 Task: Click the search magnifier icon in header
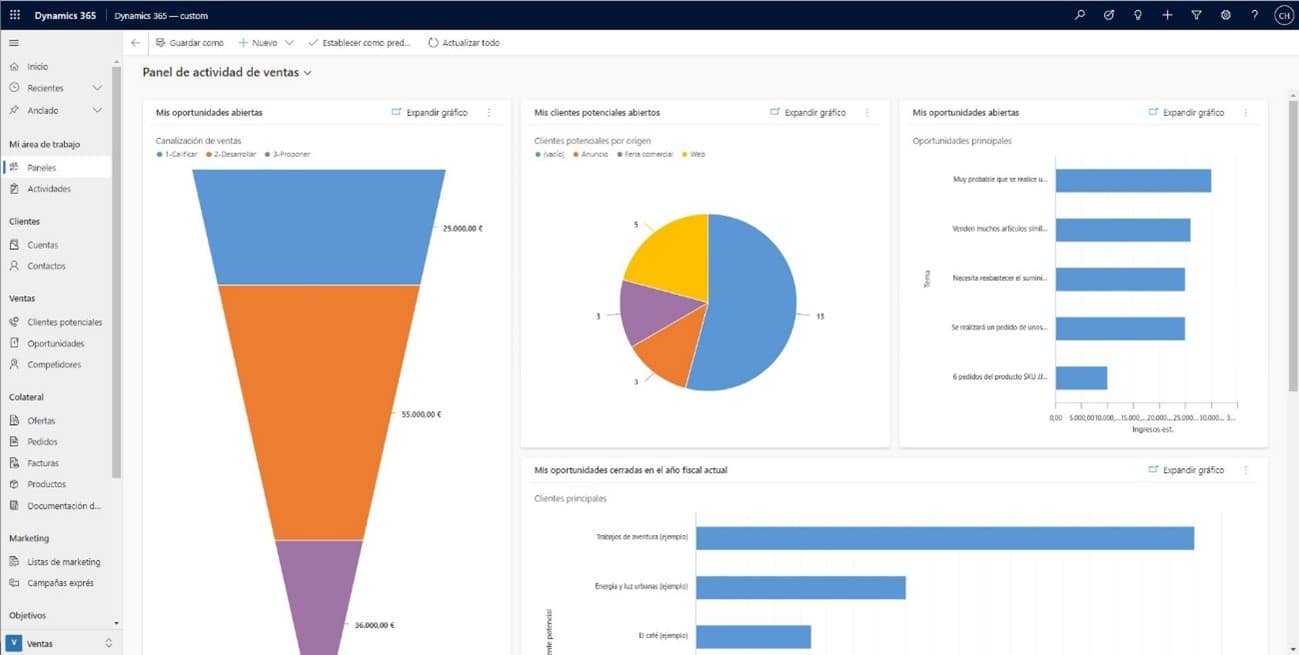1079,15
